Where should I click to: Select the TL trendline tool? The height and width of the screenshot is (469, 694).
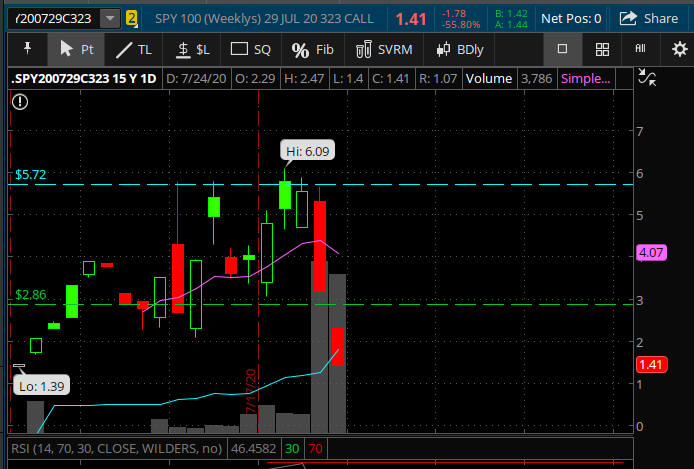(134, 49)
